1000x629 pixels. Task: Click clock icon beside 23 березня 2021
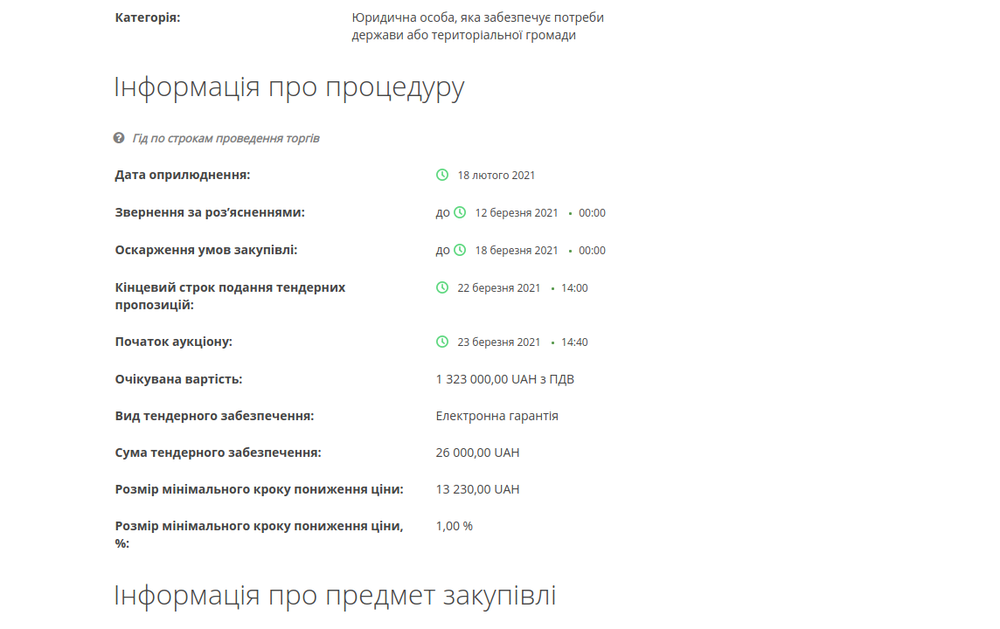442,342
